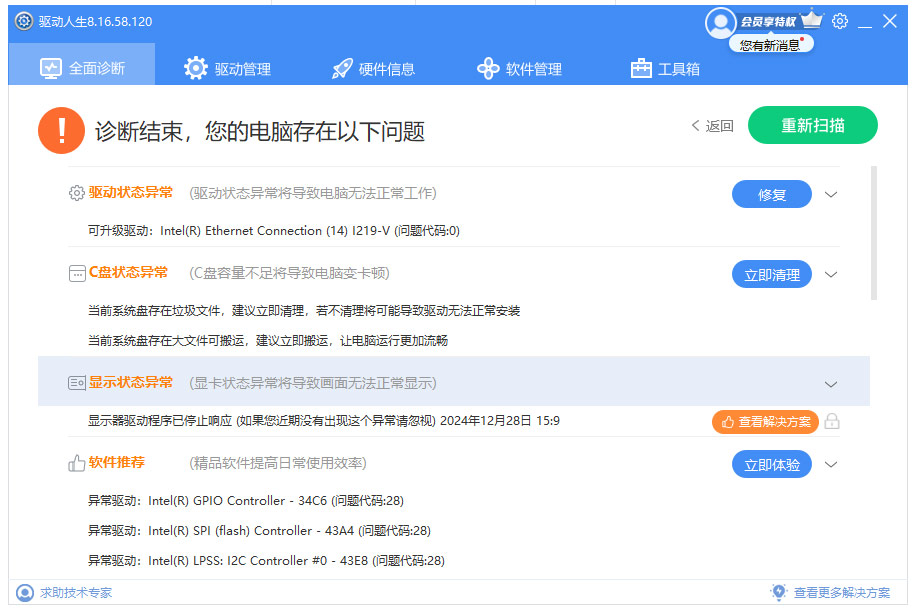Expand the C盘状态异常 section chevron
The image size is (914, 610).
[831, 274]
